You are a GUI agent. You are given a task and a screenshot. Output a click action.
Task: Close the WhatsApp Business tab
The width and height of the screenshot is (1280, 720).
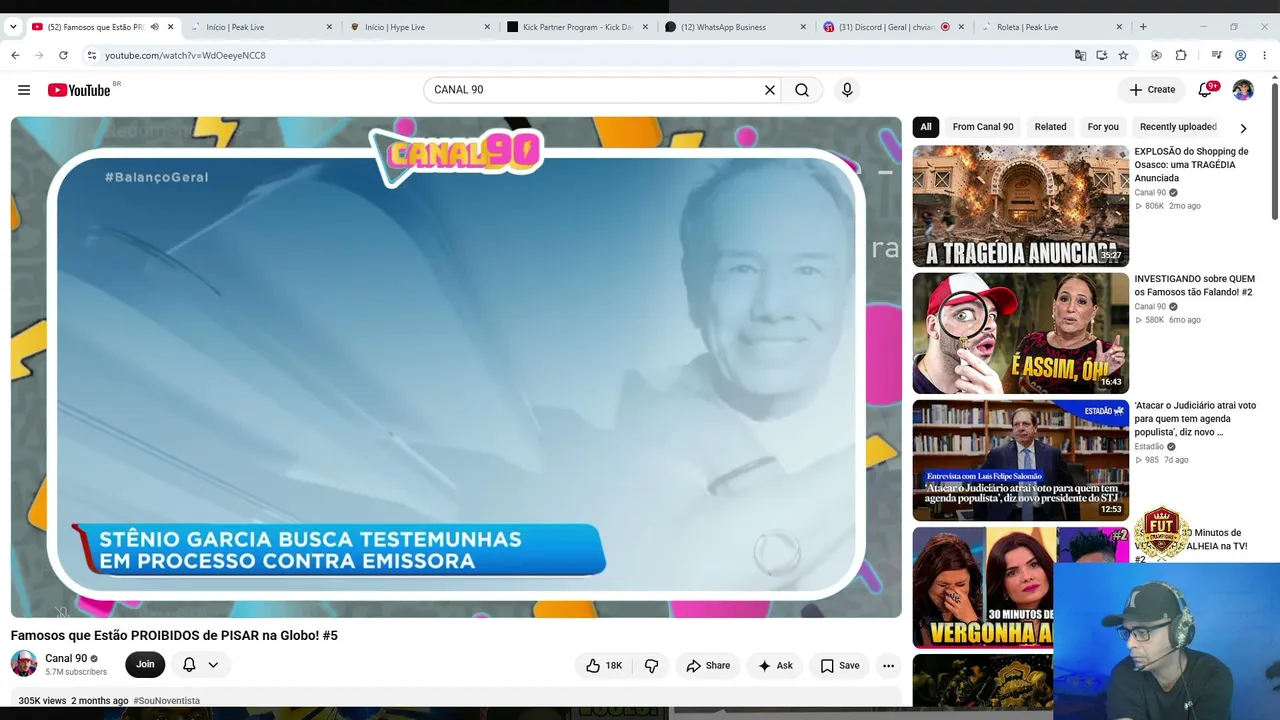point(803,27)
